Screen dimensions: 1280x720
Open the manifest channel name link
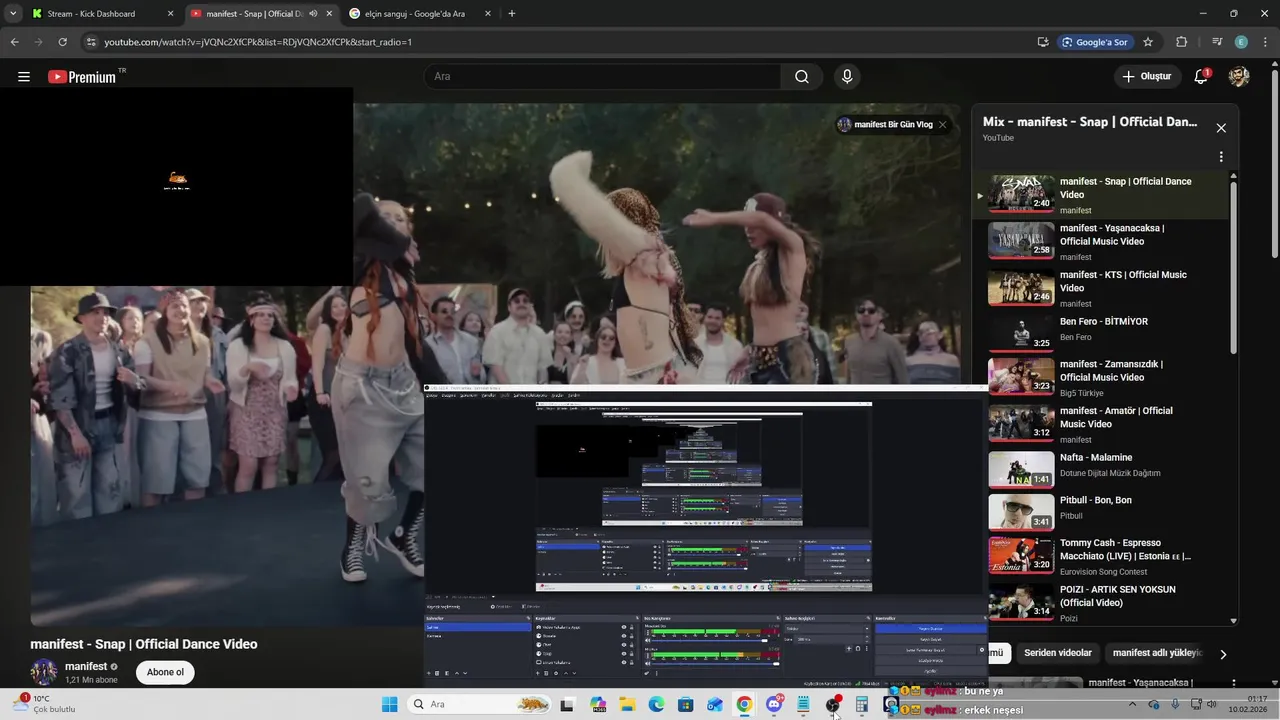pyautogui.click(x=86, y=666)
